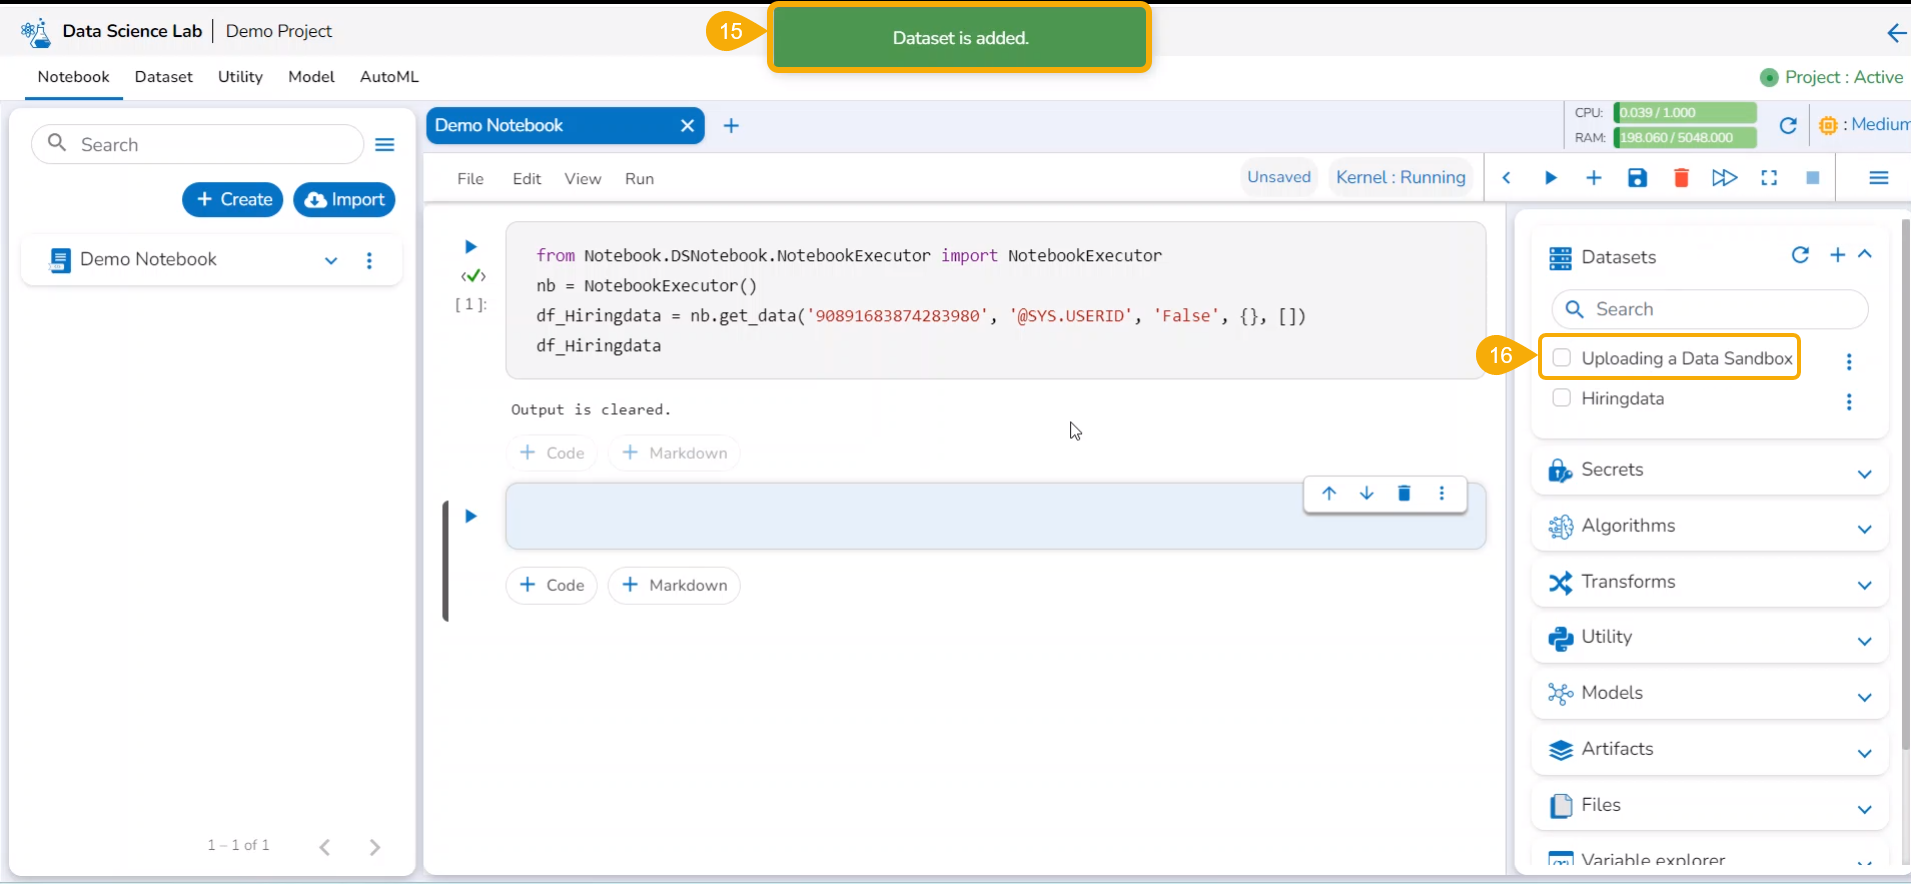The height and width of the screenshot is (884, 1911).
Task: Click the RAM usage progress bar
Action: (x=1685, y=138)
